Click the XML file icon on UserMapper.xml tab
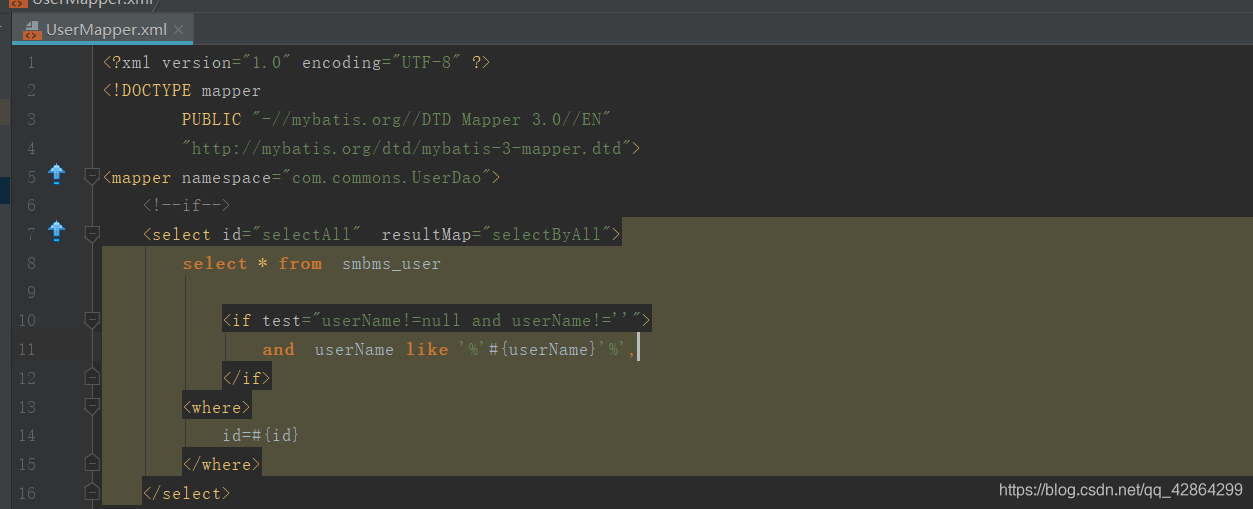 tap(31, 29)
